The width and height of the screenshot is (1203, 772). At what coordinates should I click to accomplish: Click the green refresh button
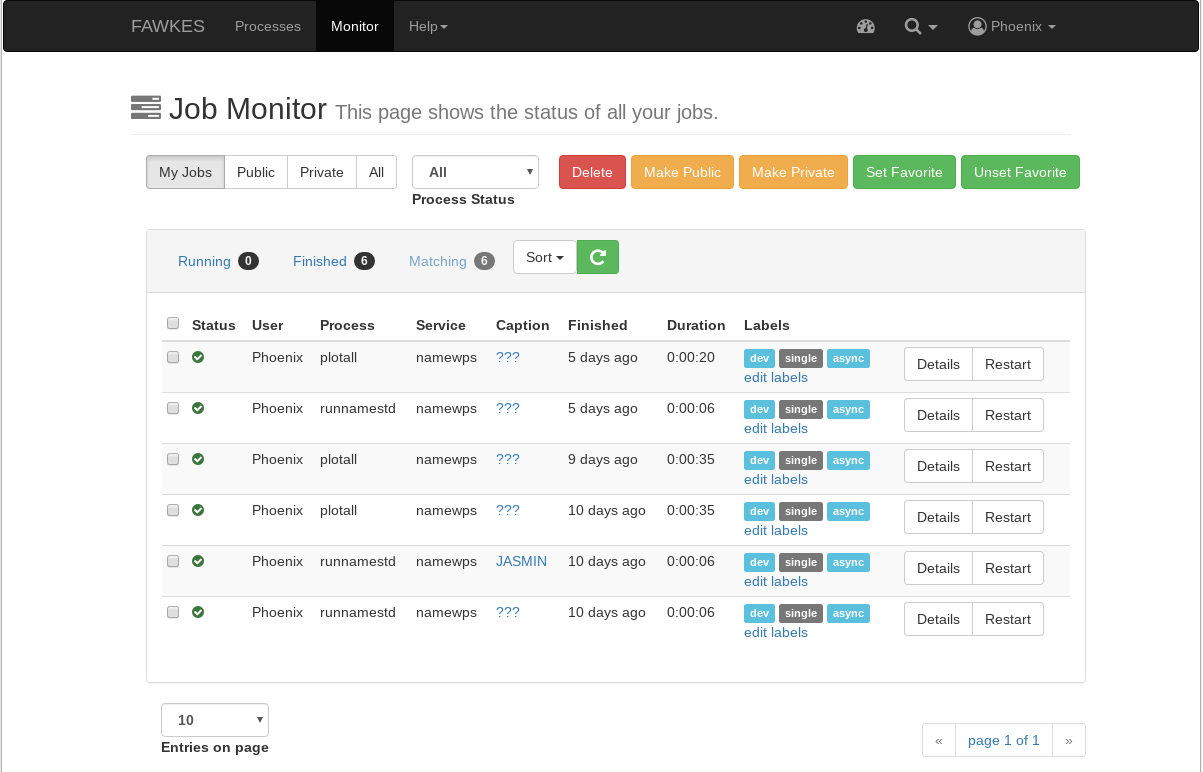pos(598,257)
